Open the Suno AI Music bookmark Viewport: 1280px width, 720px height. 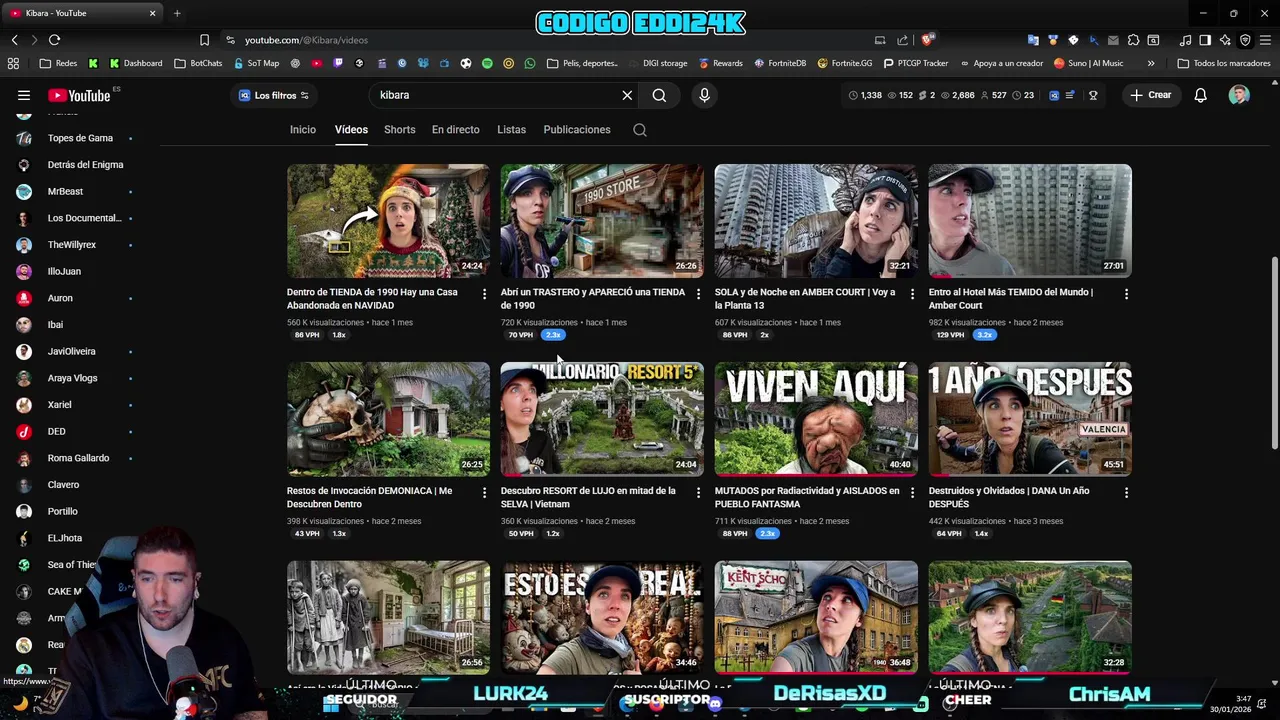click(x=1088, y=63)
